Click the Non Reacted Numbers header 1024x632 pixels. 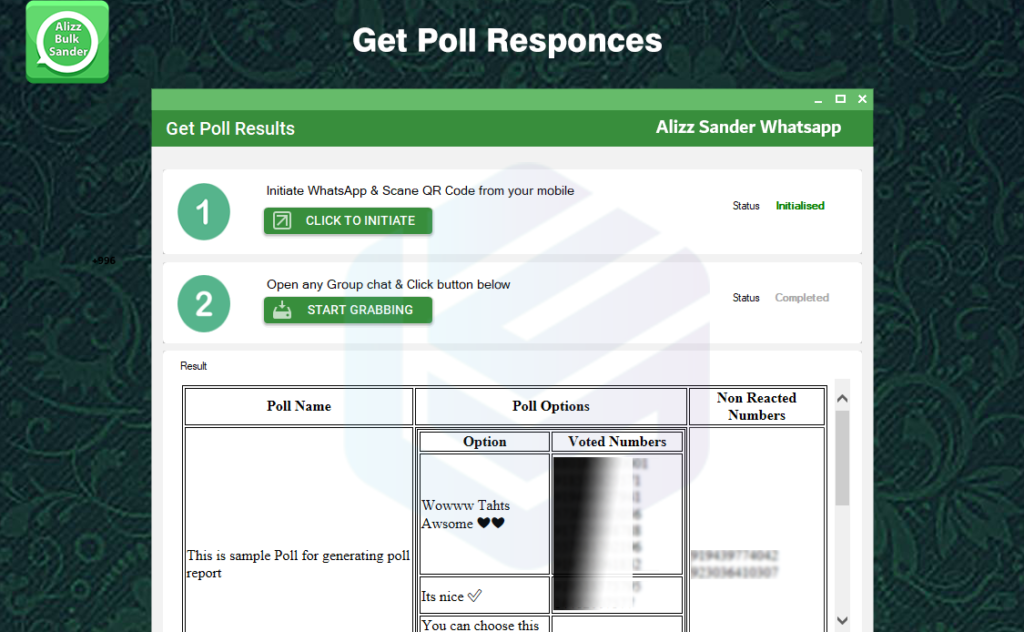coord(757,406)
